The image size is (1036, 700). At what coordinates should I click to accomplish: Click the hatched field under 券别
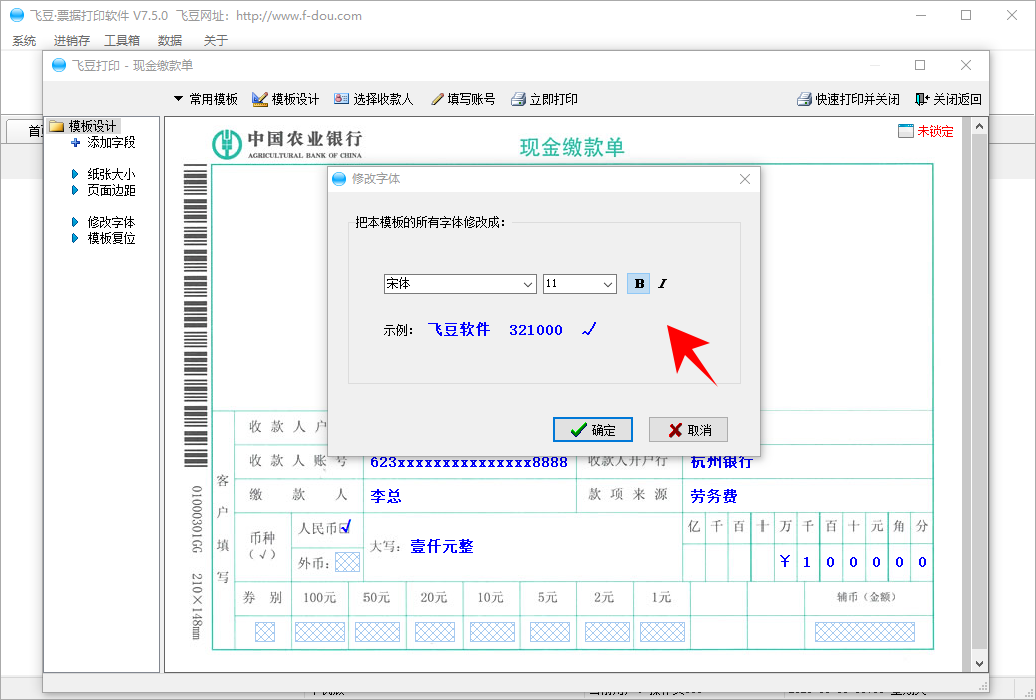tap(265, 632)
